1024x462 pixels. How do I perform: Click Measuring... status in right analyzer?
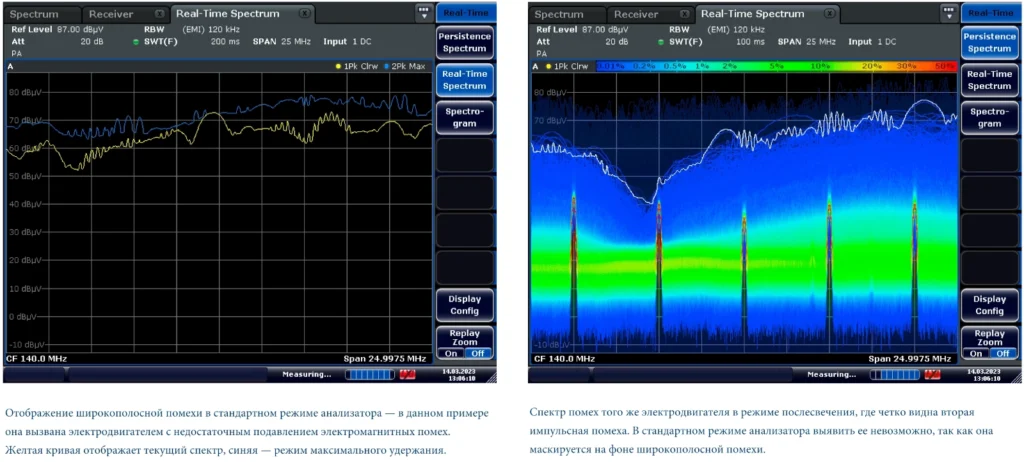(831, 374)
